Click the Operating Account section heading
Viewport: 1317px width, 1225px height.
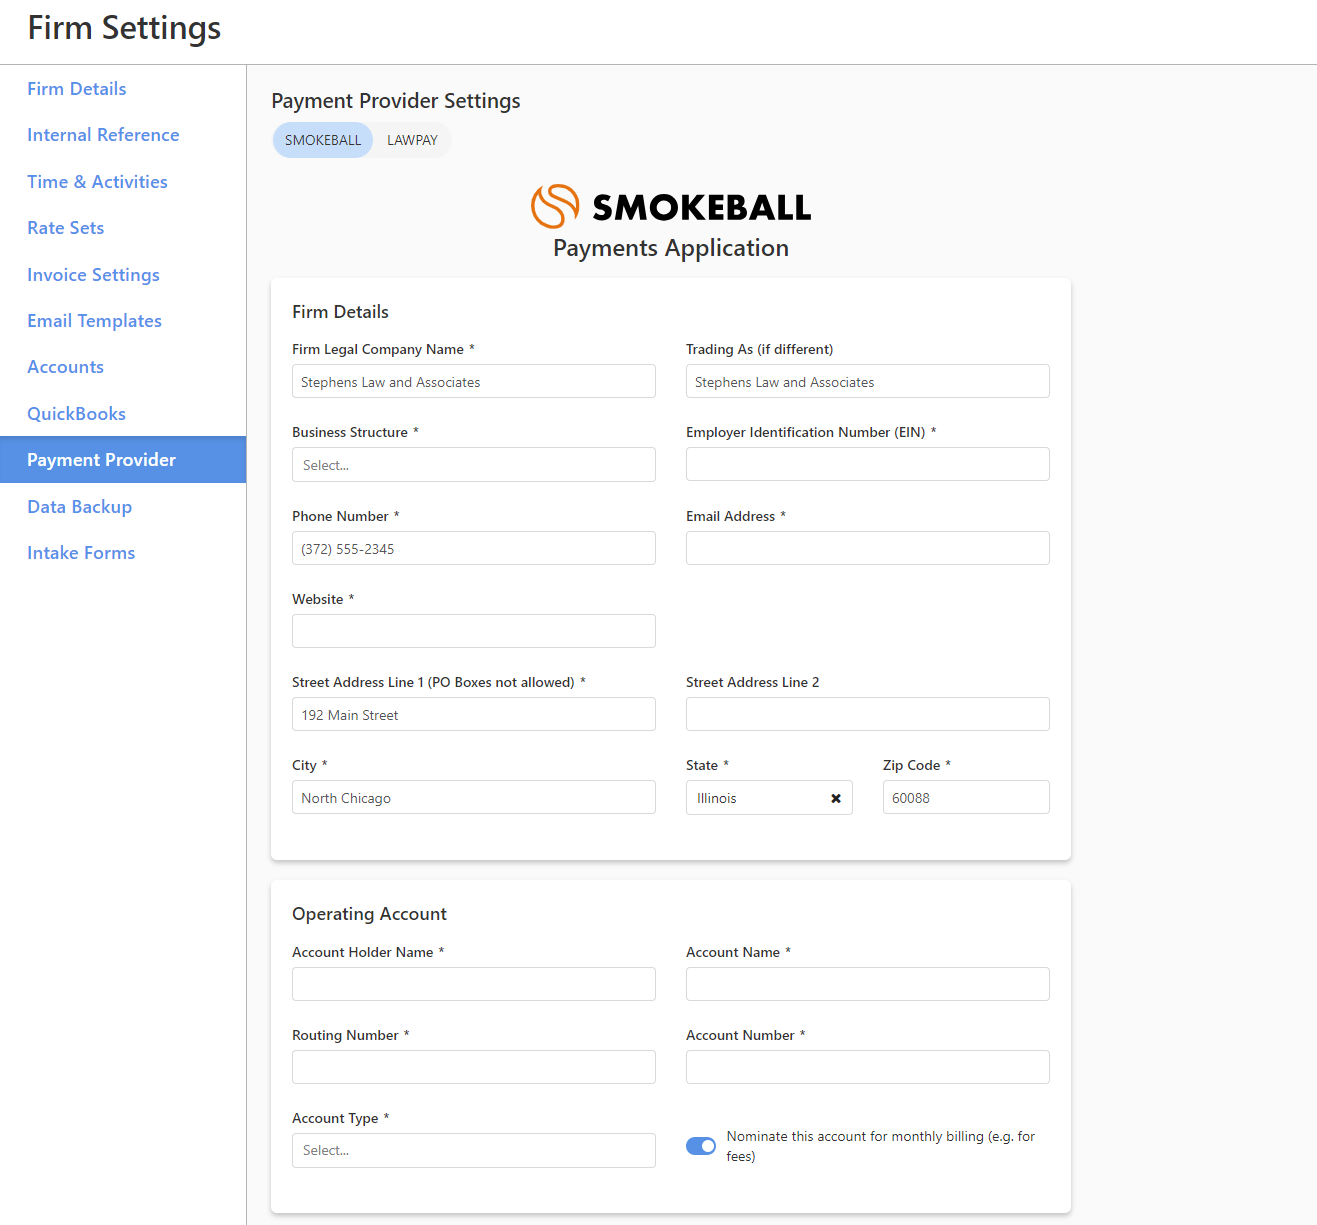(x=369, y=914)
